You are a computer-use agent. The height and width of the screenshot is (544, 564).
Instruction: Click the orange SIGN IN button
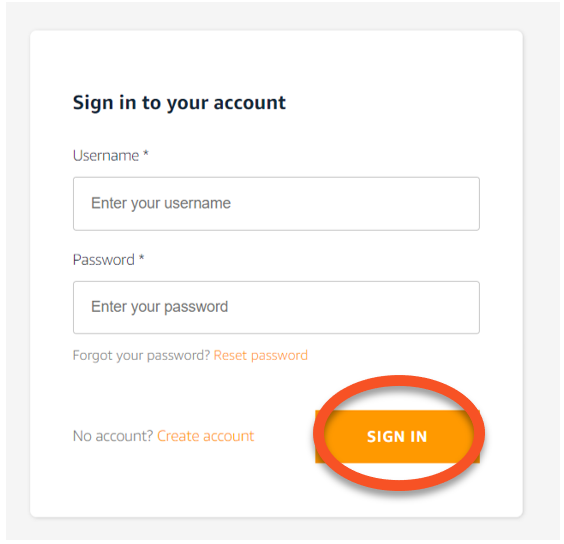pos(397,436)
